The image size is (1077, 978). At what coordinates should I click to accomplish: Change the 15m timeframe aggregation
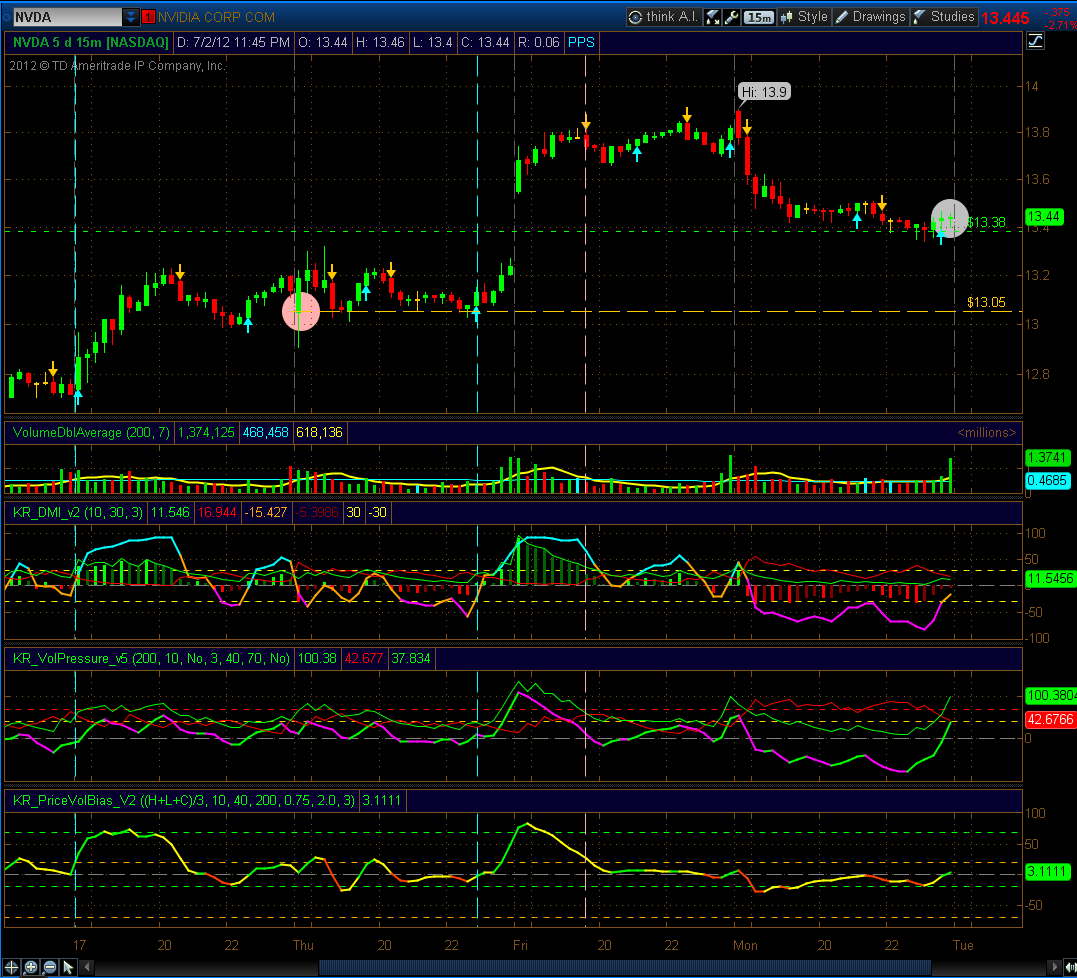(758, 17)
